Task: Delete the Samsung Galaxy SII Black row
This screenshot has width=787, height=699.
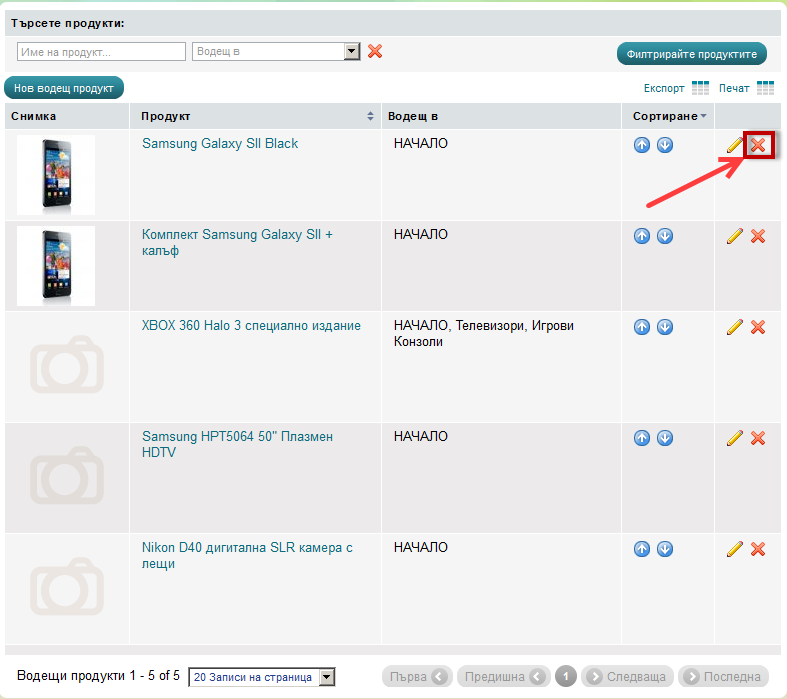Action: coord(758,145)
